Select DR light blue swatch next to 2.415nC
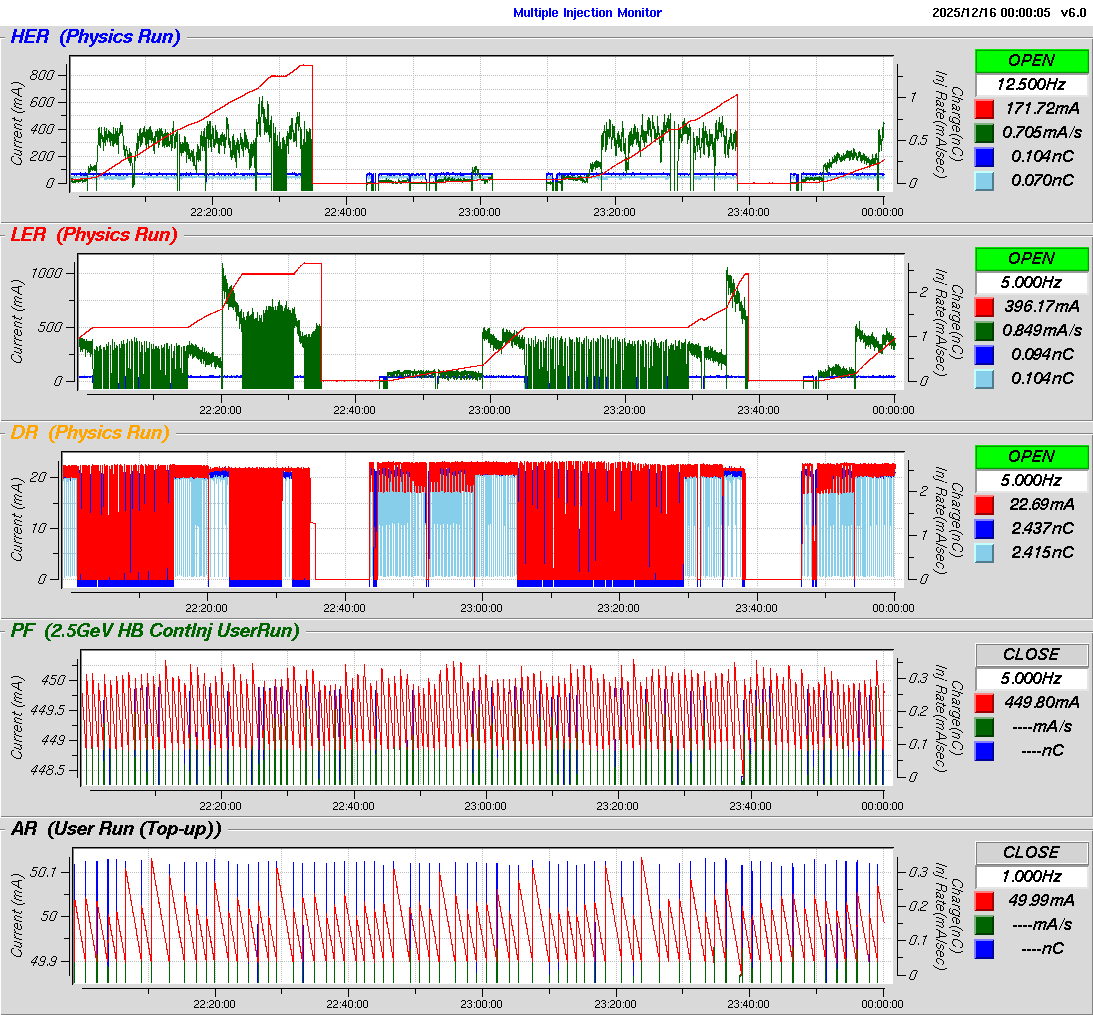This screenshot has height=1015, width=1093. point(984,552)
